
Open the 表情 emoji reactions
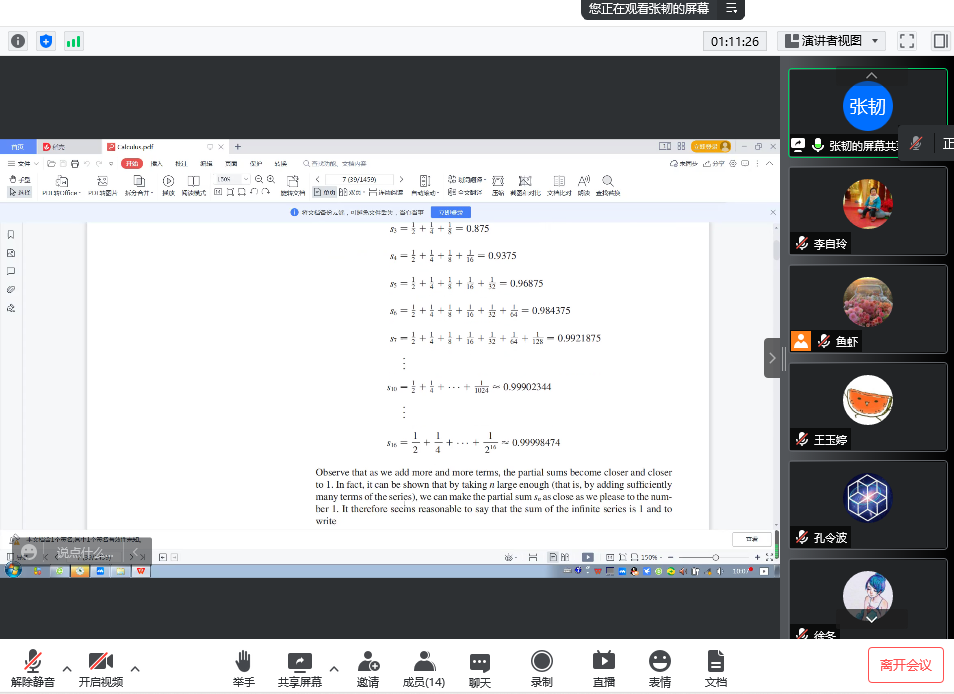coord(659,667)
